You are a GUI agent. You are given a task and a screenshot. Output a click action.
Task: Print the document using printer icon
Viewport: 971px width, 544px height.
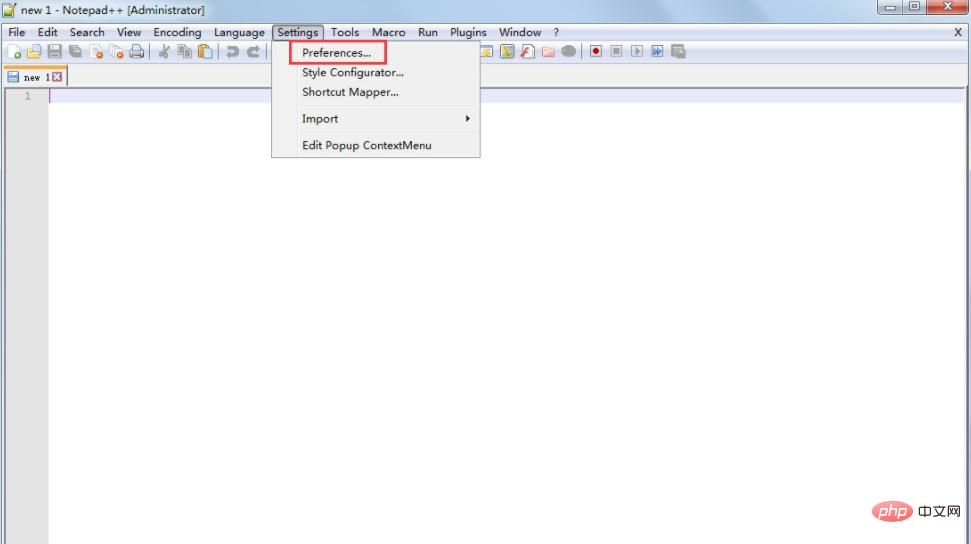[137, 51]
